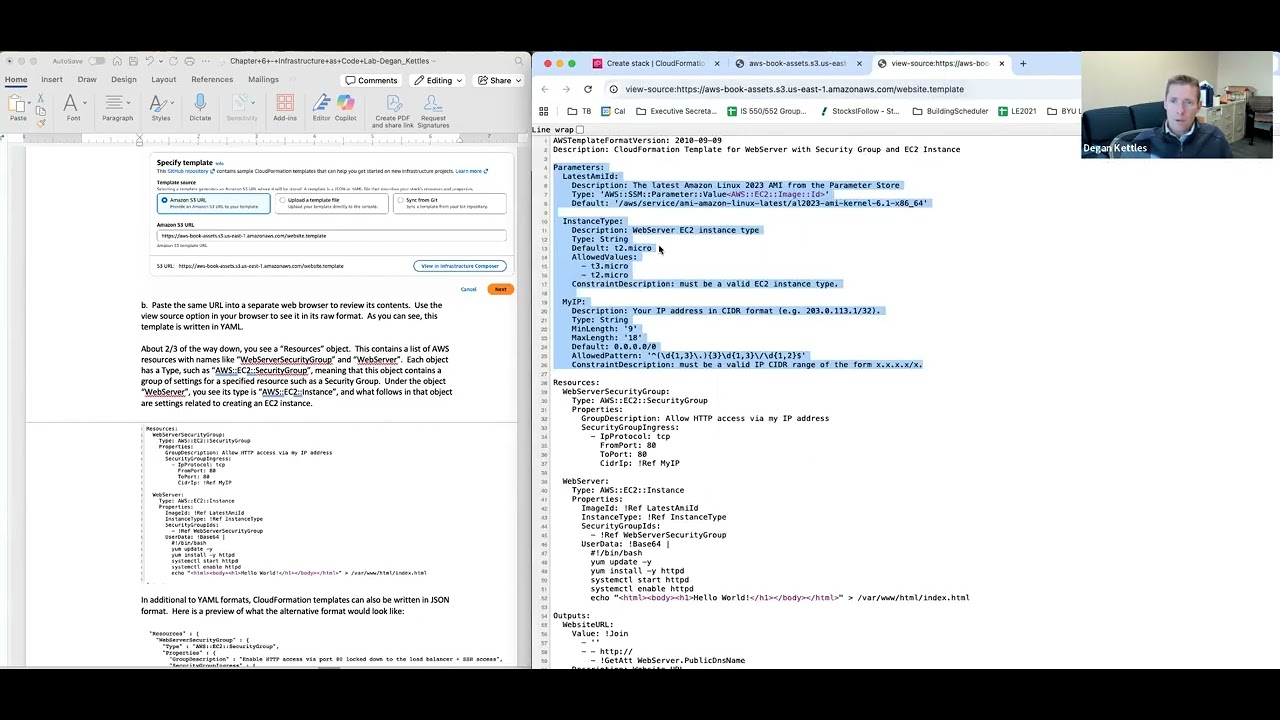Go back in the browser
Image resolution: width=1280 pixels, height=720 pixels.
(545, 89)
